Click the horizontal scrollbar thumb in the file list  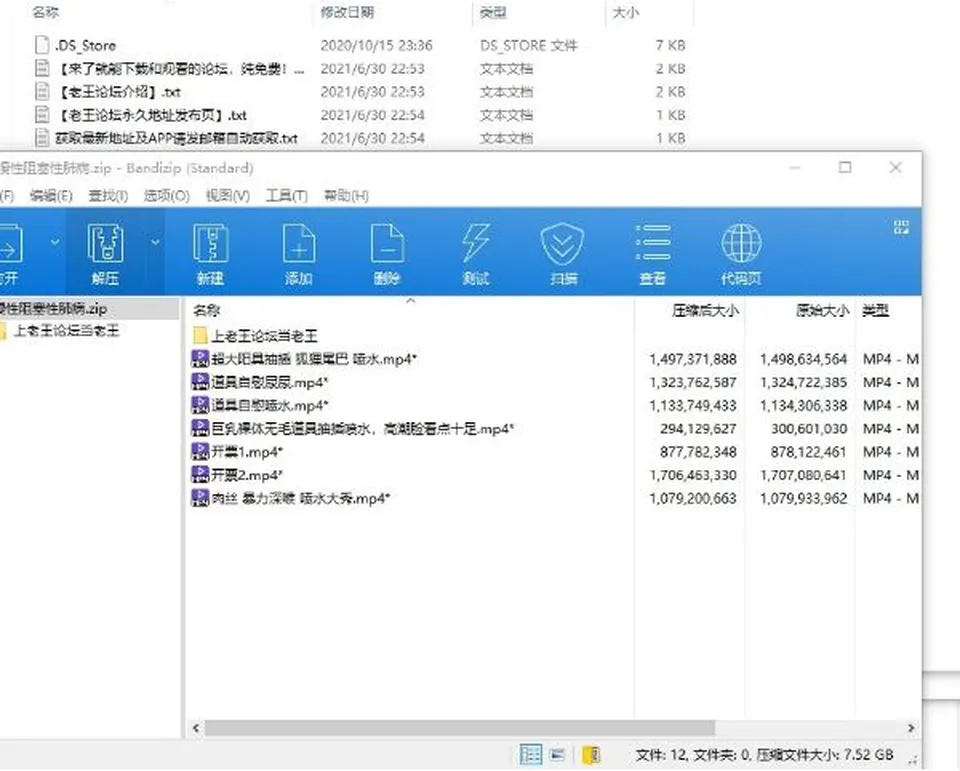pos(460,728)
